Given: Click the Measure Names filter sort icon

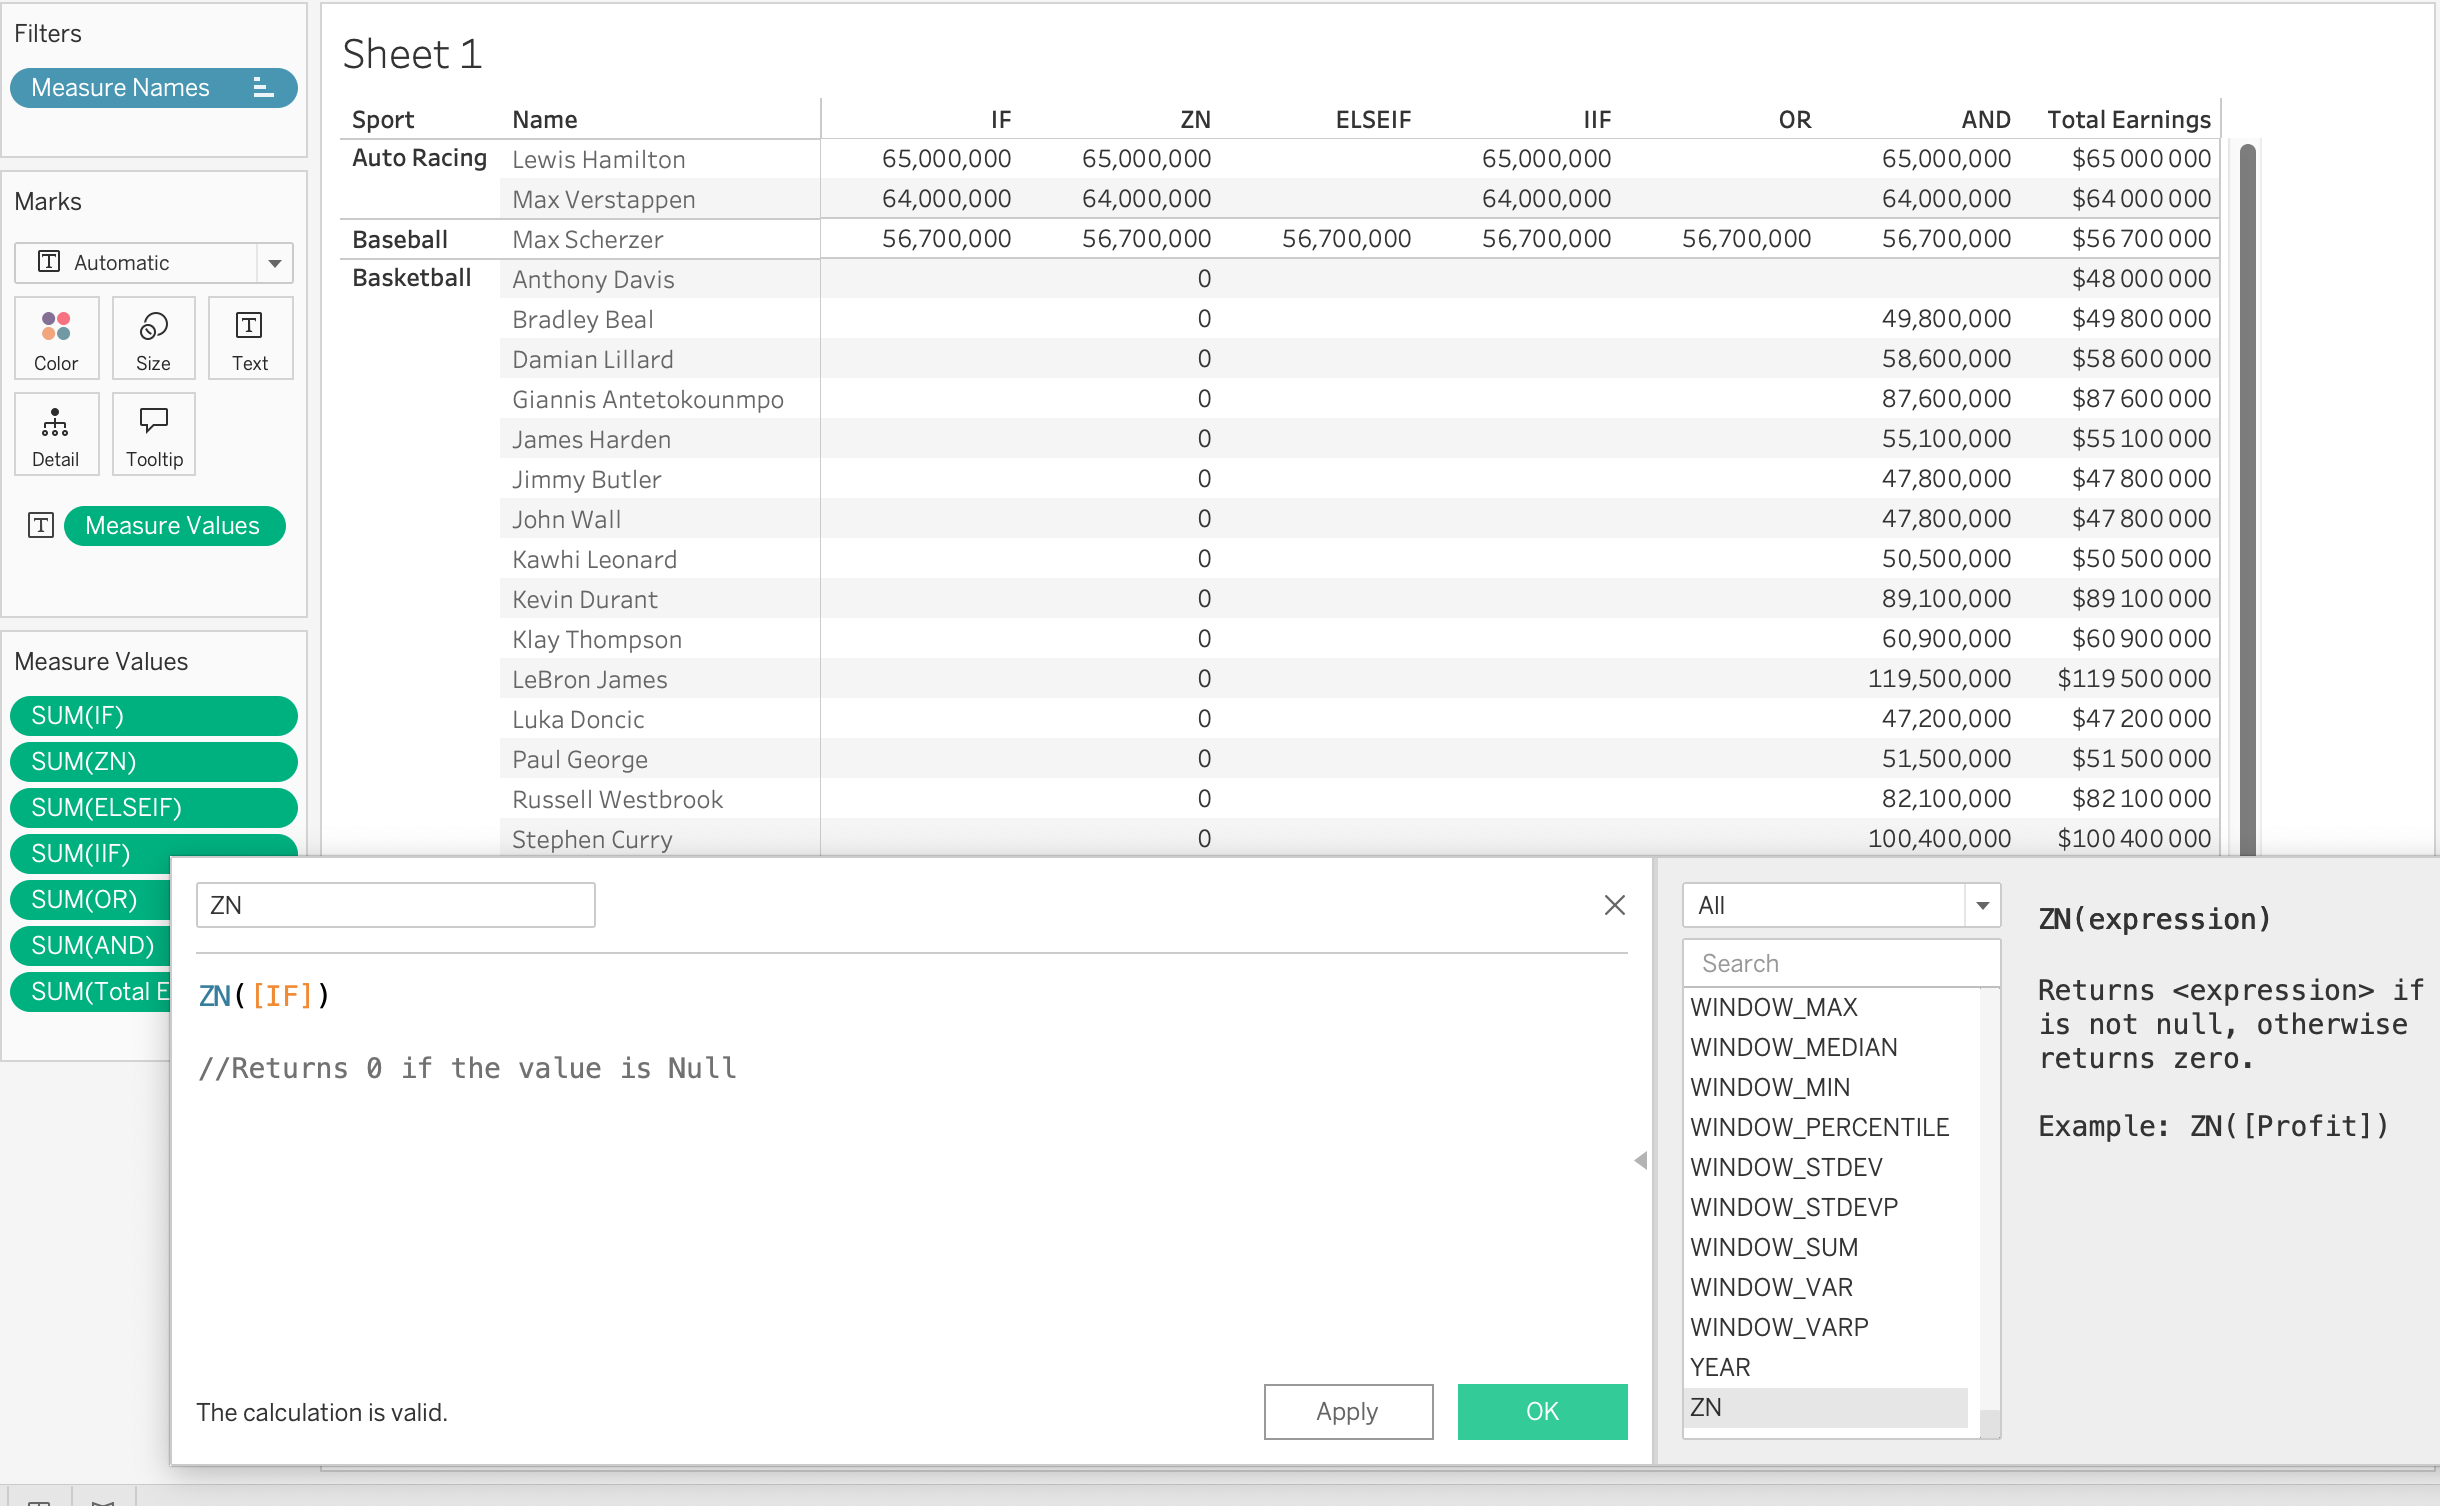Looking at the screenshot, I should 263,87.
